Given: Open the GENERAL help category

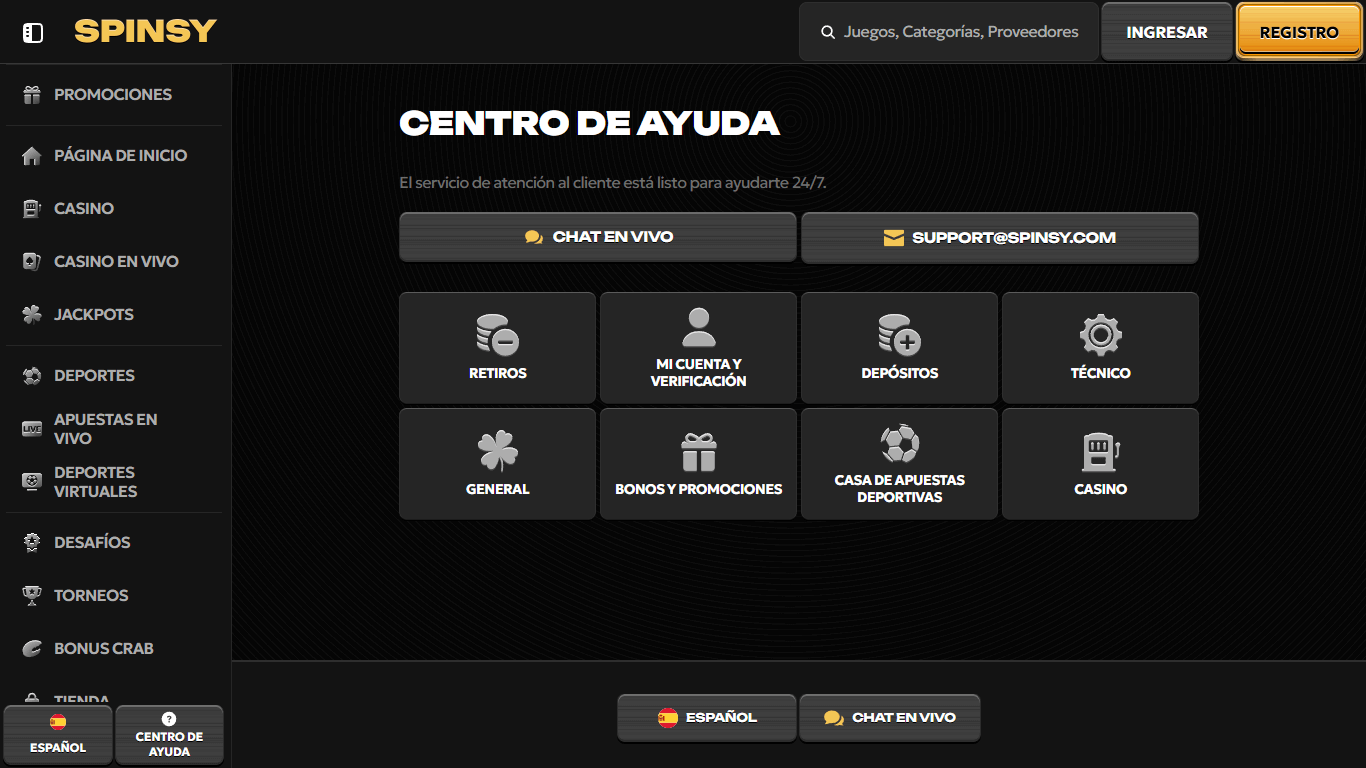Looking at the screenshot, I should tap(497, 464).
